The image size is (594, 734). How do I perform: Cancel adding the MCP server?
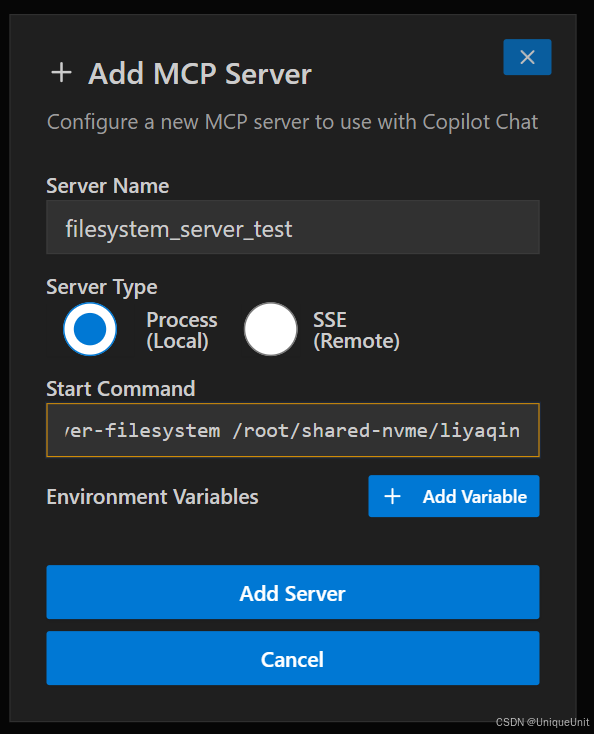[293, 658]
